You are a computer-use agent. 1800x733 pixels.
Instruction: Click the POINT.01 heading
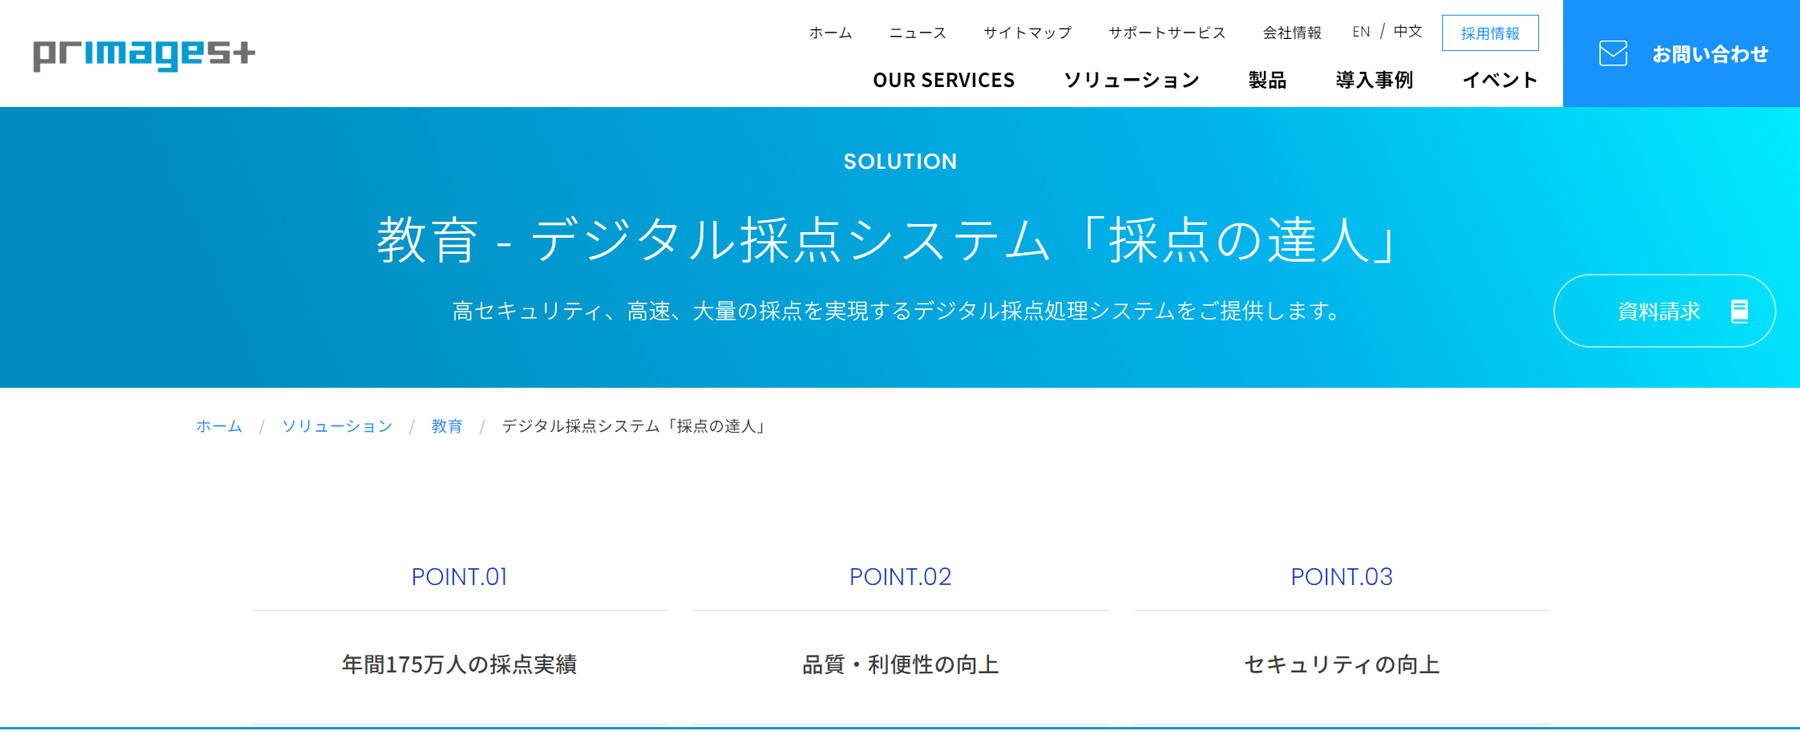coord(459,577)
